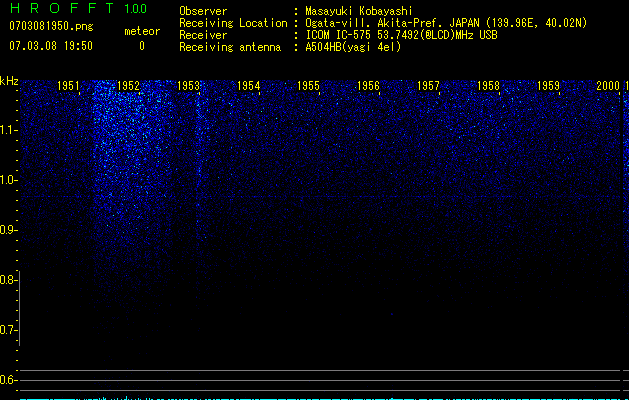The height and width of the screenshot is (400, 629).
Task: Select the filename 0703081950.png
Action: 51,26
